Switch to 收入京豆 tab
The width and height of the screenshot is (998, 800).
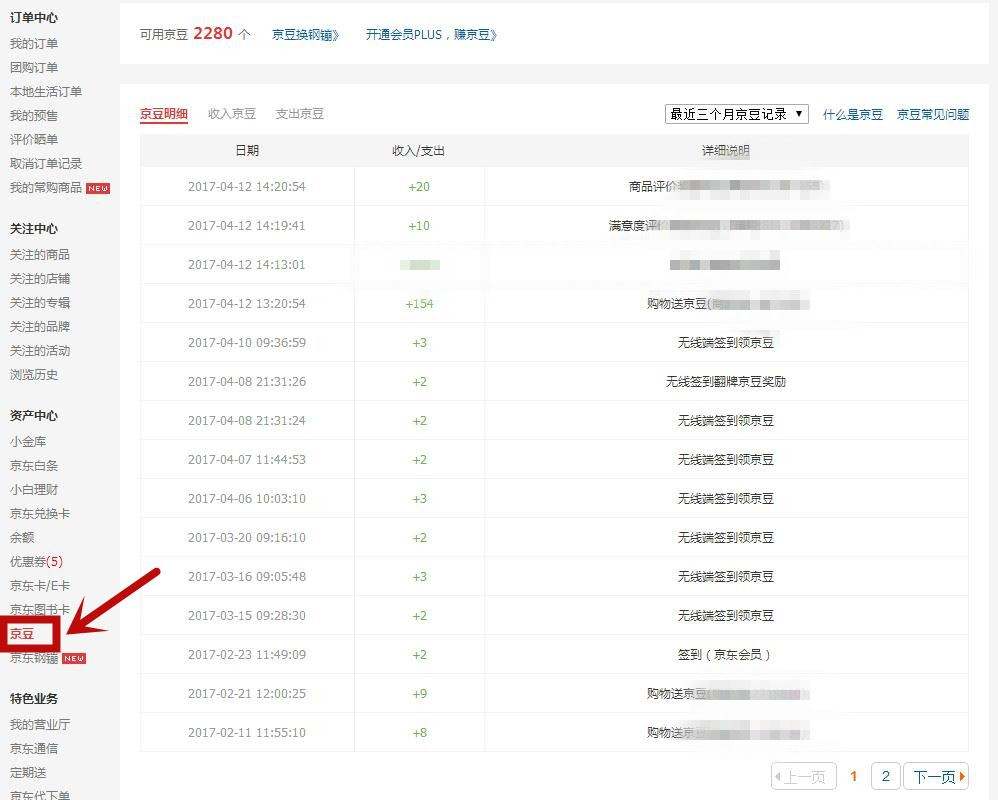coord(232,114)
